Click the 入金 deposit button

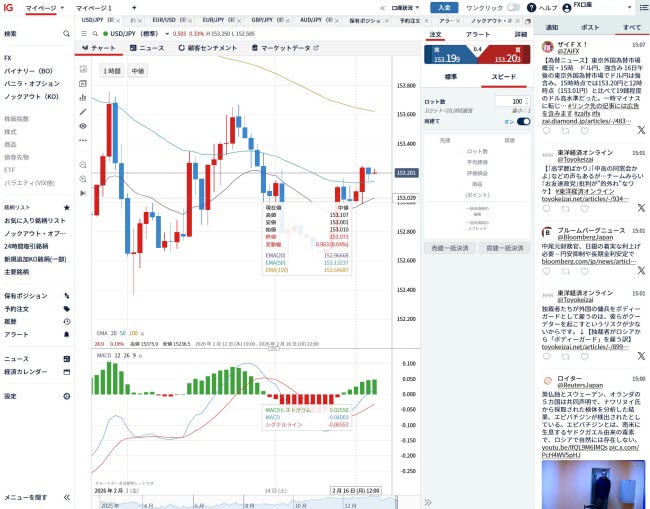(x=444, y=7)
